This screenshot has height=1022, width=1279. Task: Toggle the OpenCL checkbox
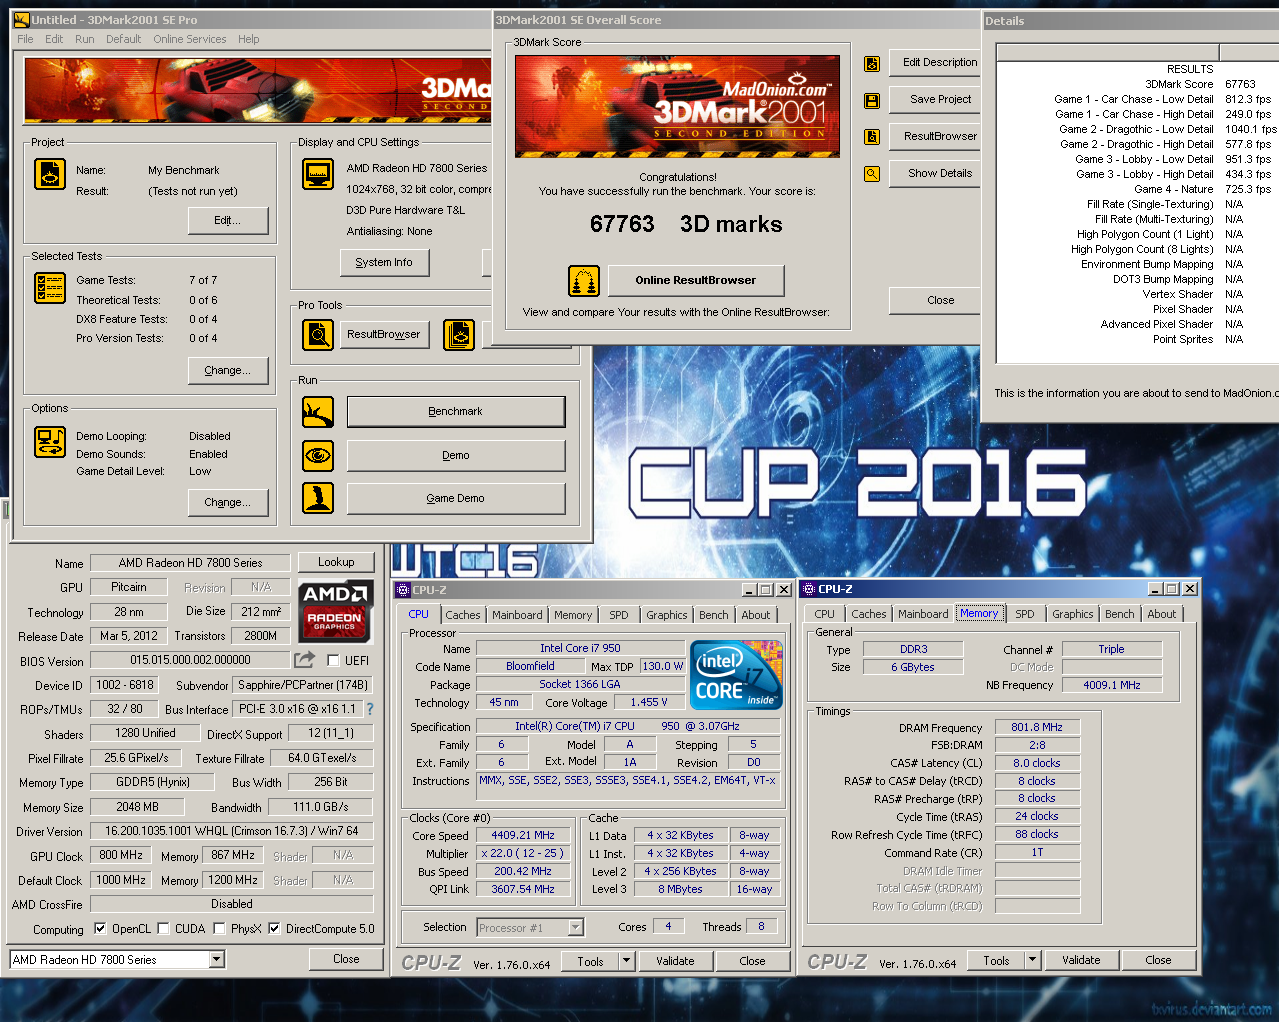[100, 928]
